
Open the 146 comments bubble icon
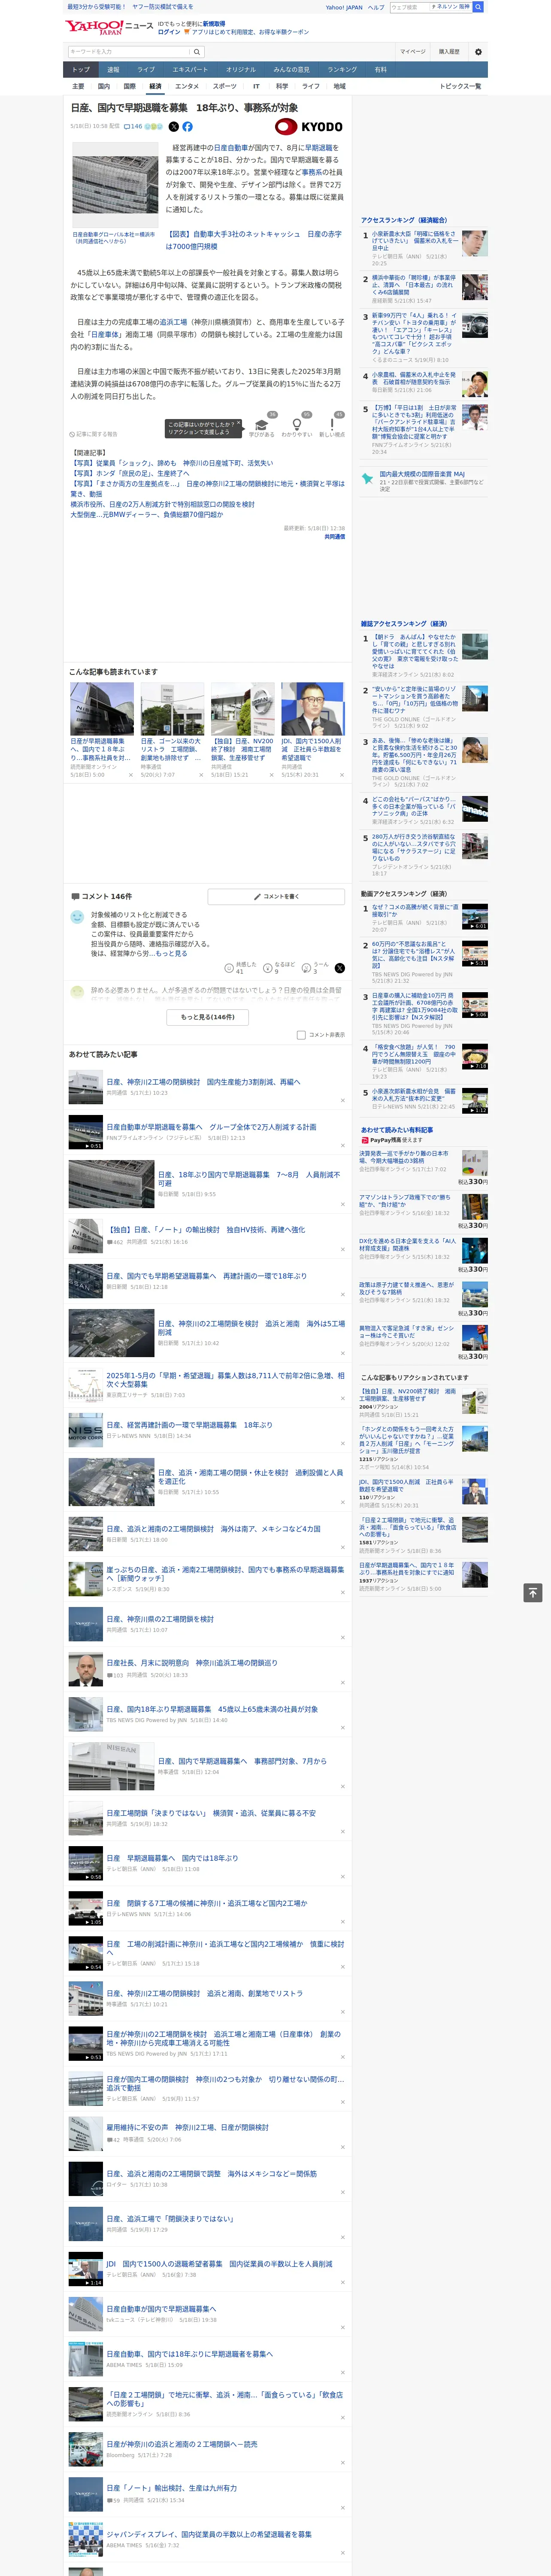(133, 127)
